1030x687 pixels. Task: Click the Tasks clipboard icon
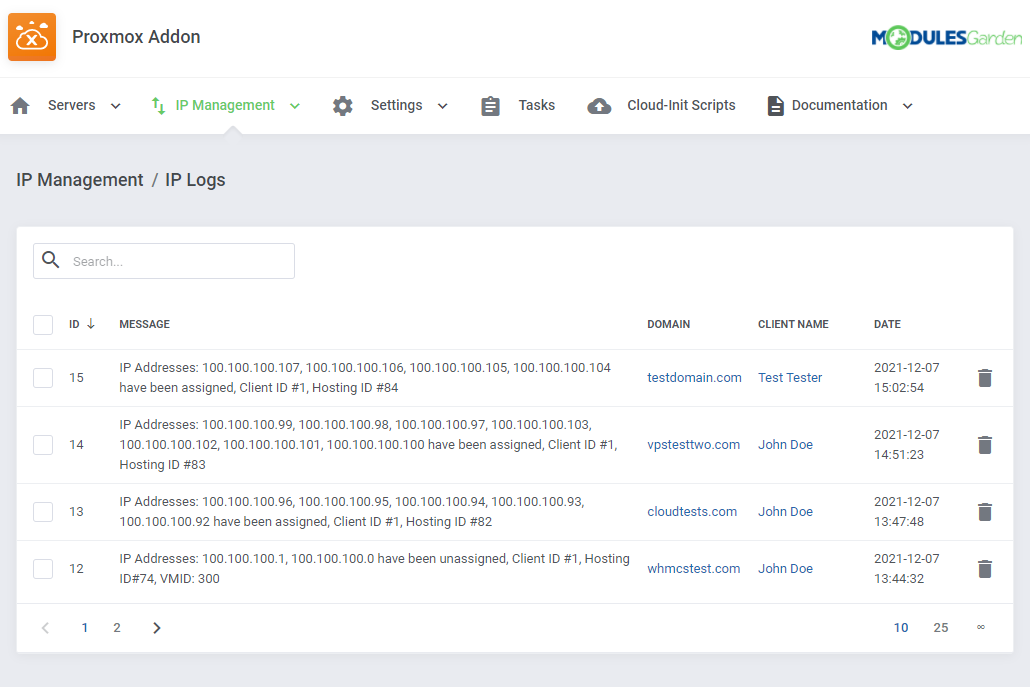490,106
